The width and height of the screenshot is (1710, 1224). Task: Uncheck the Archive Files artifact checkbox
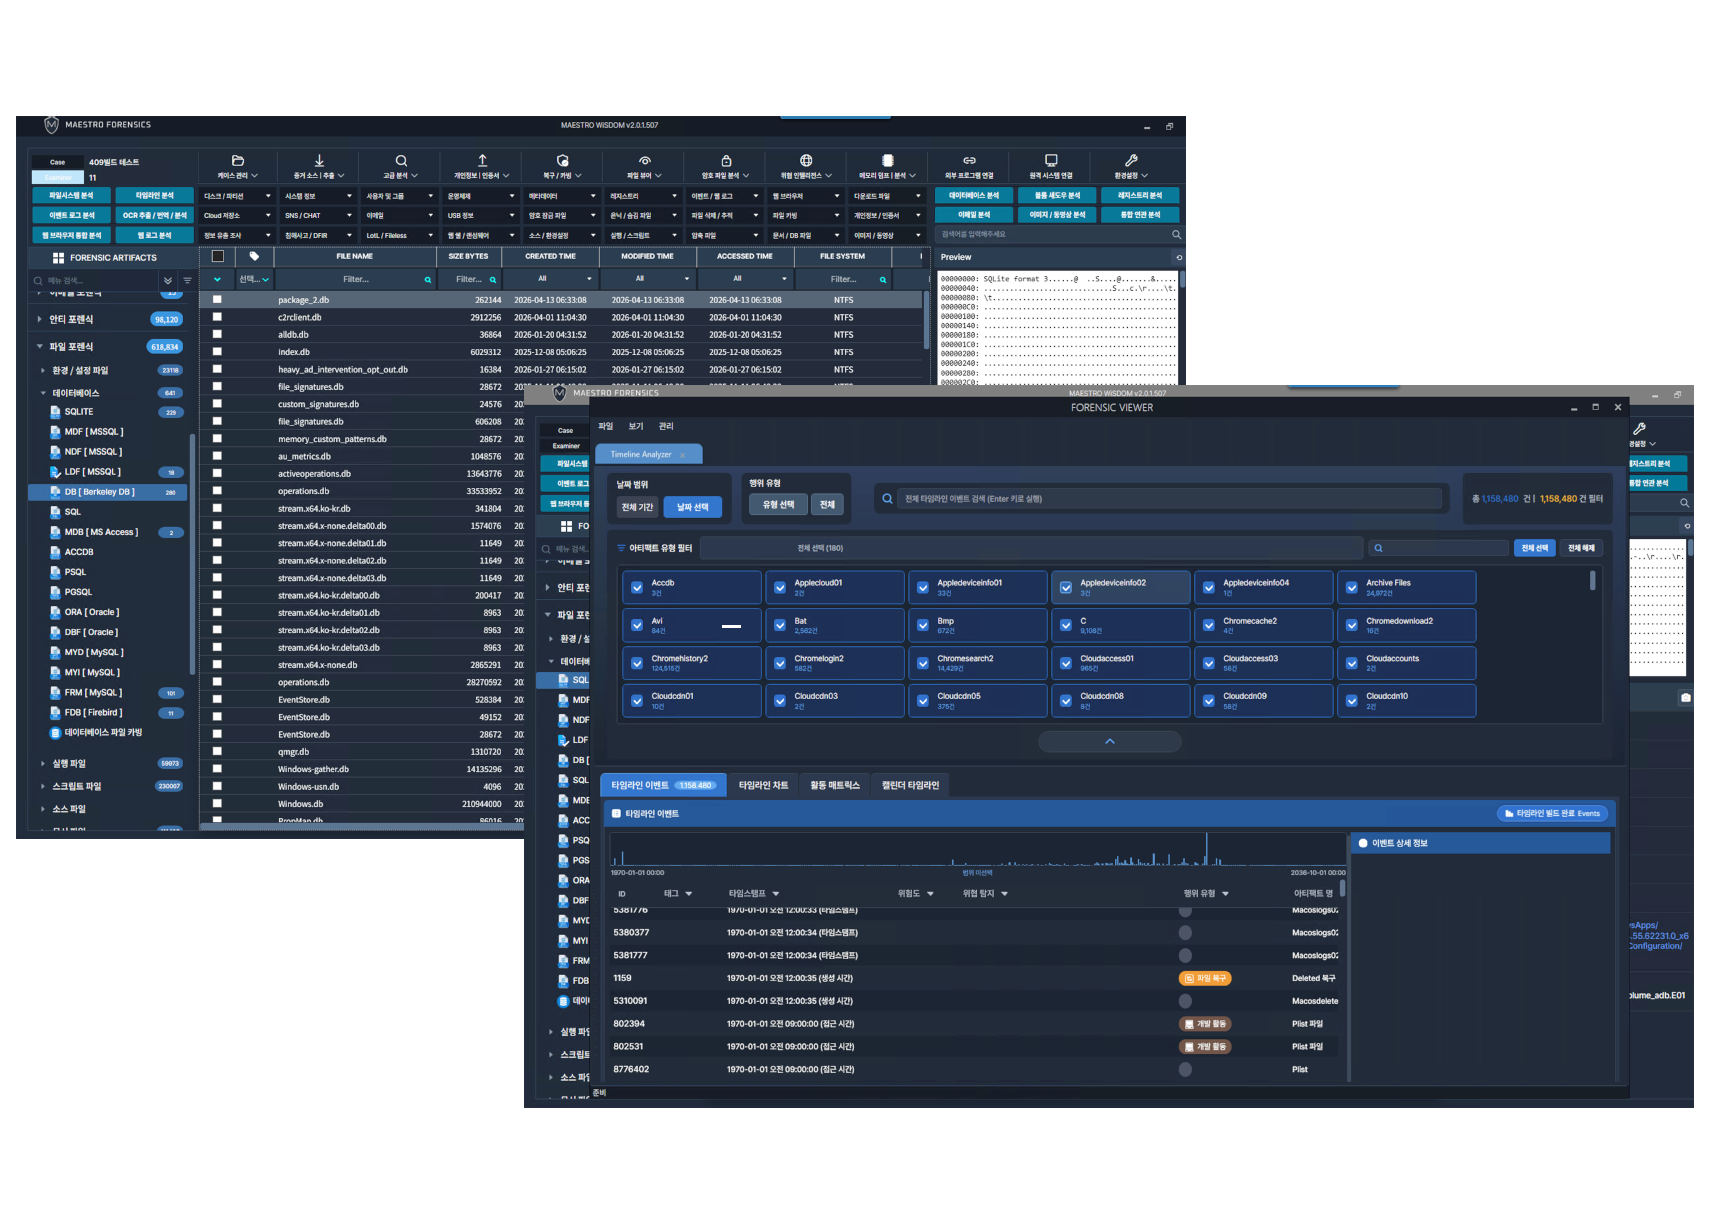click(1352, 587)
